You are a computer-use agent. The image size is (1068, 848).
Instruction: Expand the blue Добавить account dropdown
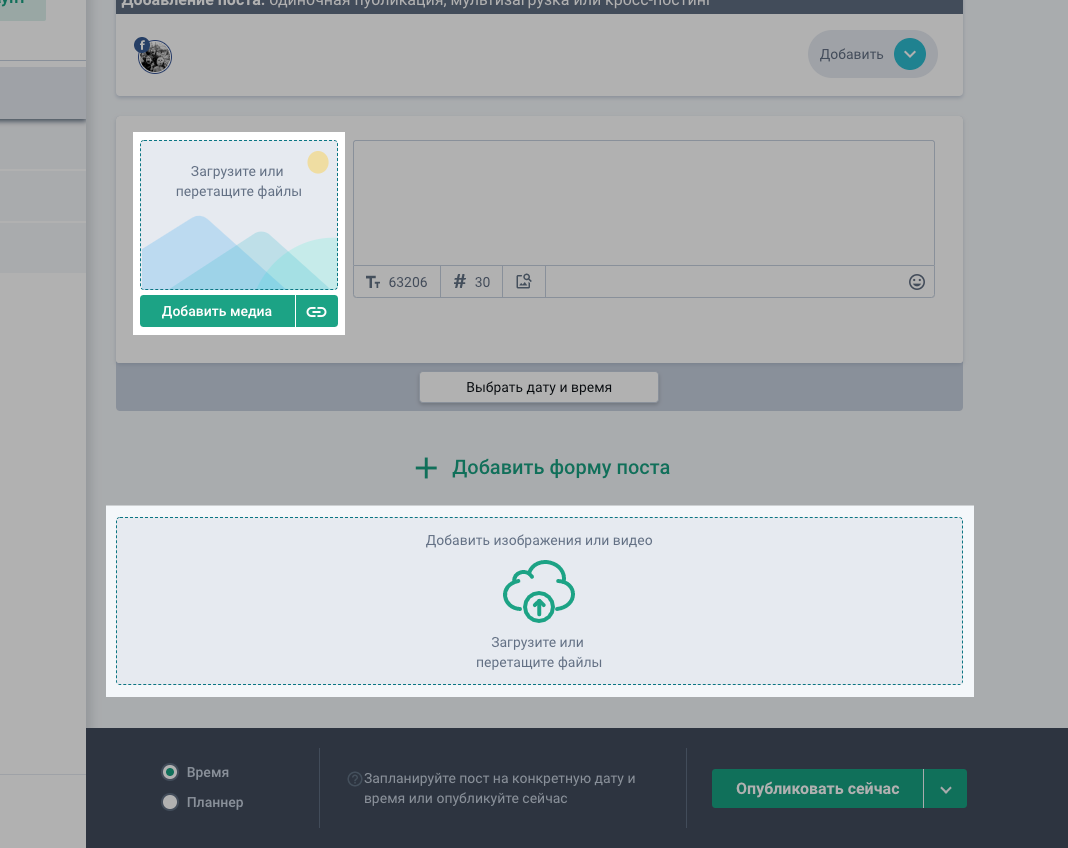point(909,54)
